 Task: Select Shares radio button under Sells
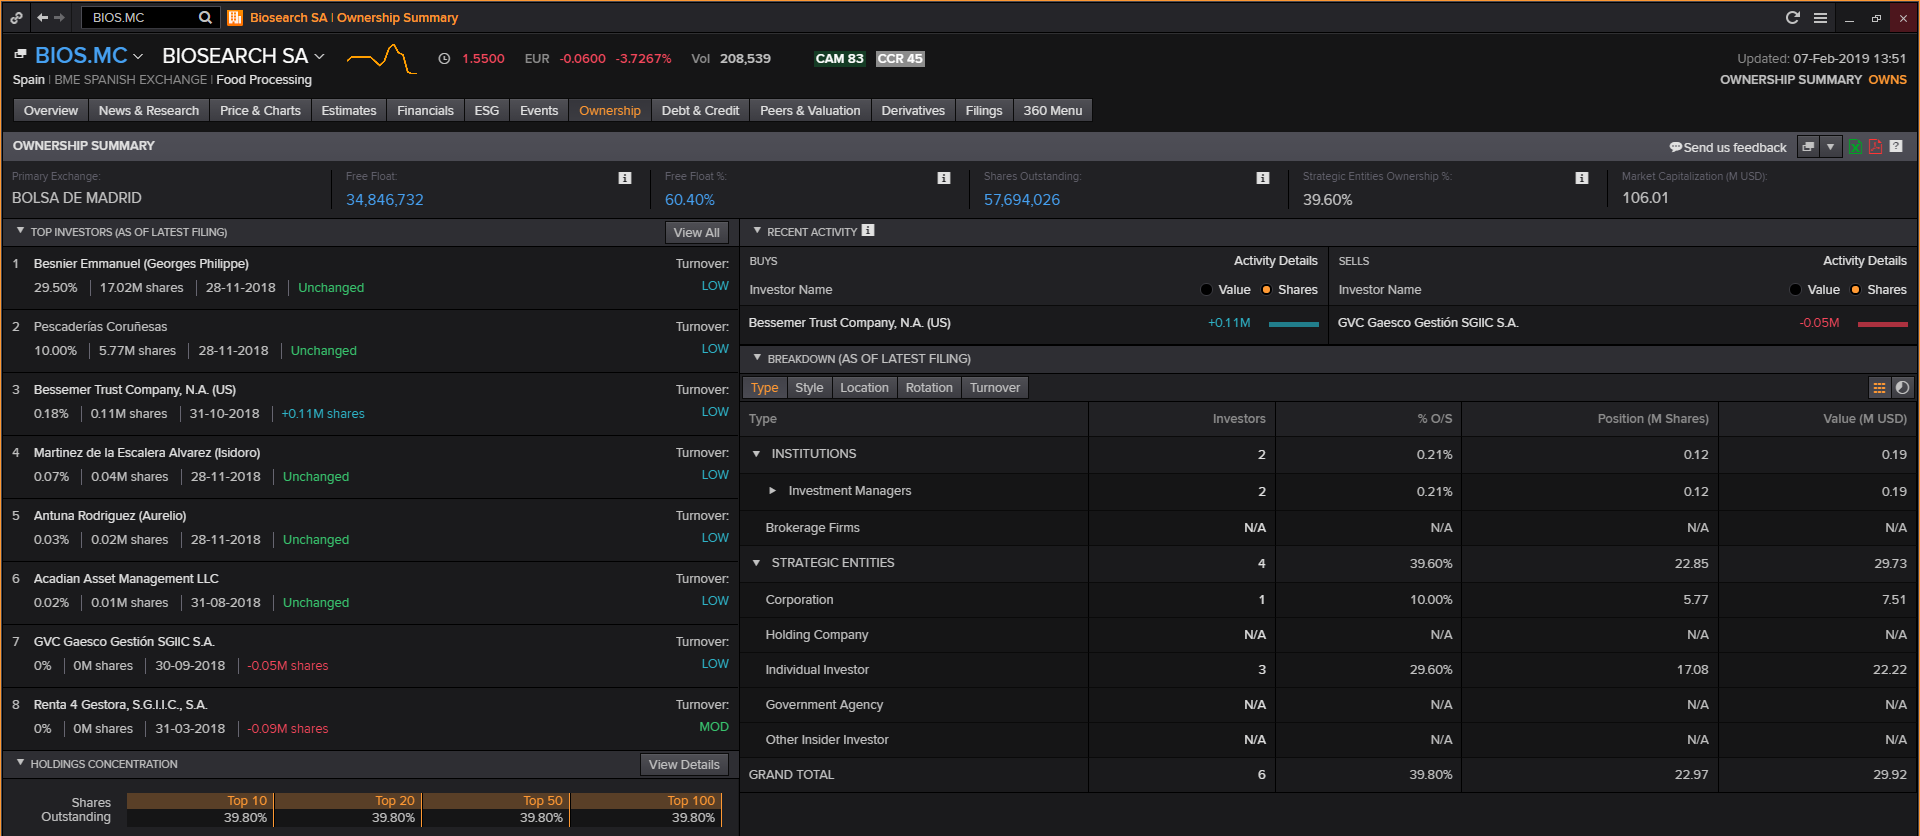[1856, 290]
